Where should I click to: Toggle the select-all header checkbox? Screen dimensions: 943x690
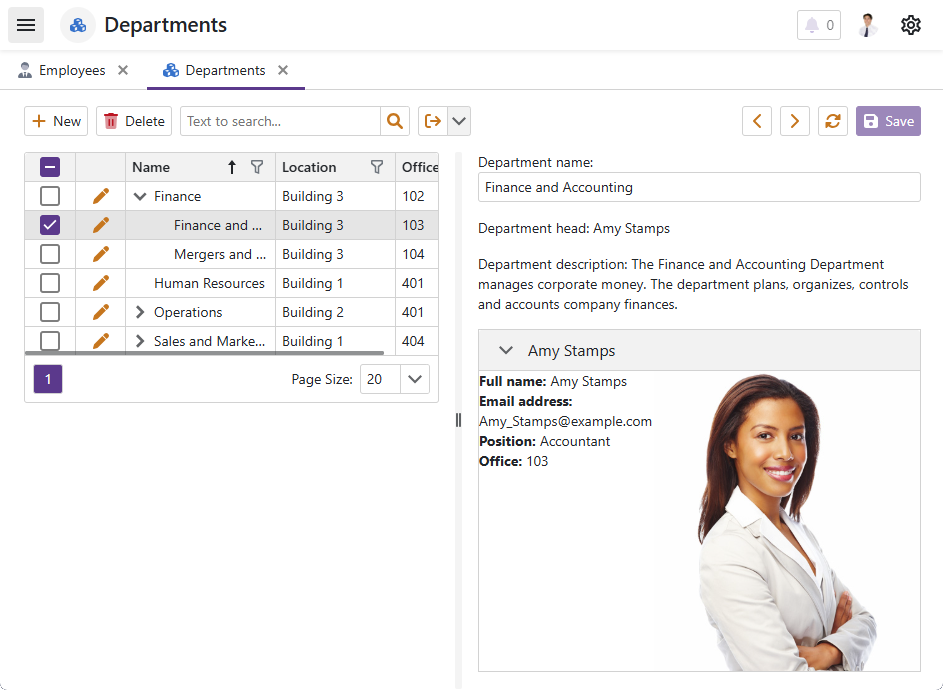click(50, 167)
